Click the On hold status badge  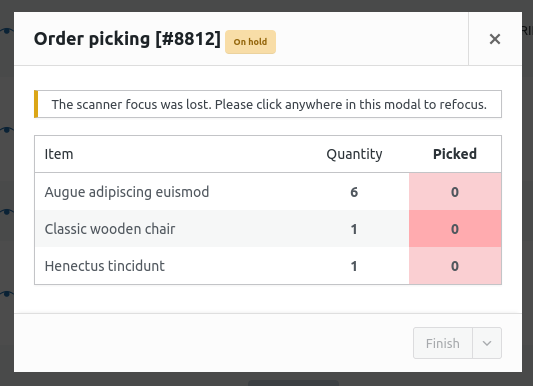[x=250, y=42]
